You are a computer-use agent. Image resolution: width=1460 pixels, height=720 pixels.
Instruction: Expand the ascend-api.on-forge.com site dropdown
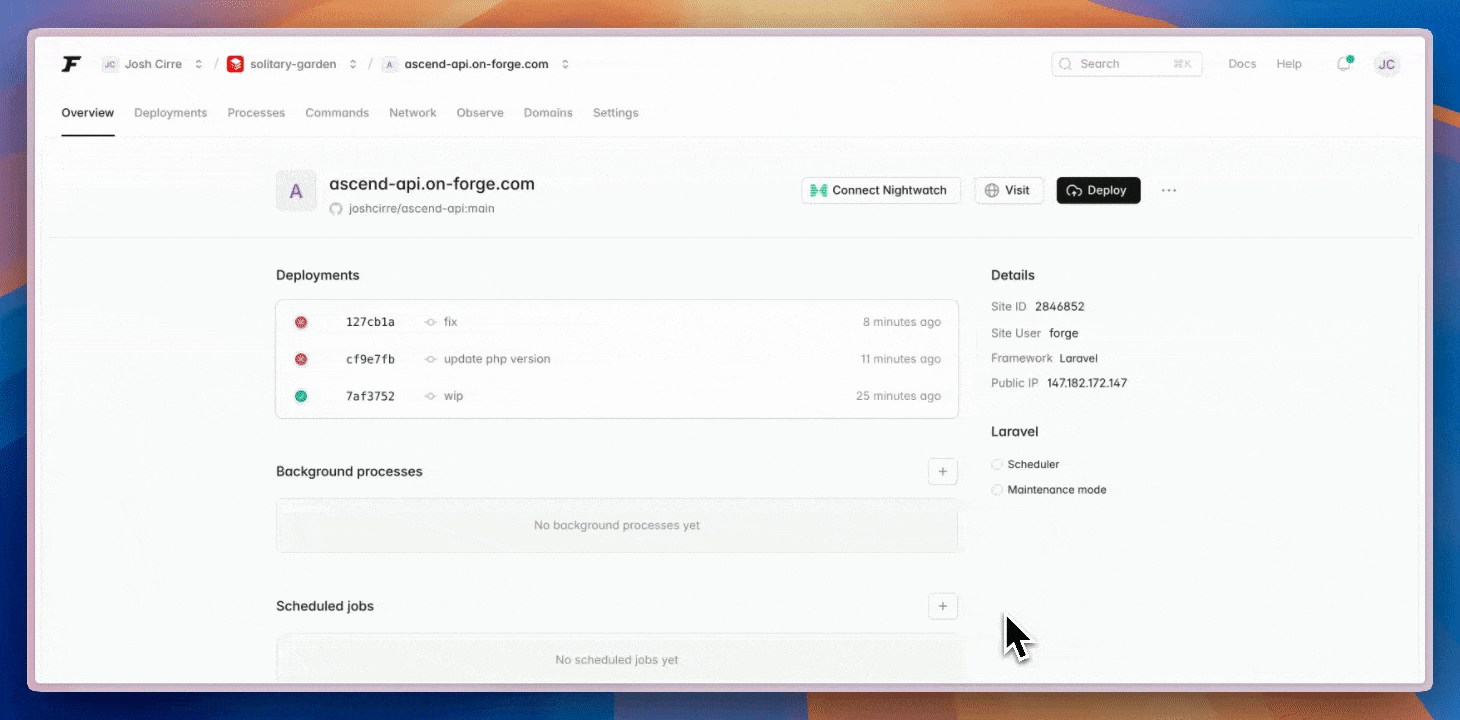pyautogui.click(x=565, y=64)
